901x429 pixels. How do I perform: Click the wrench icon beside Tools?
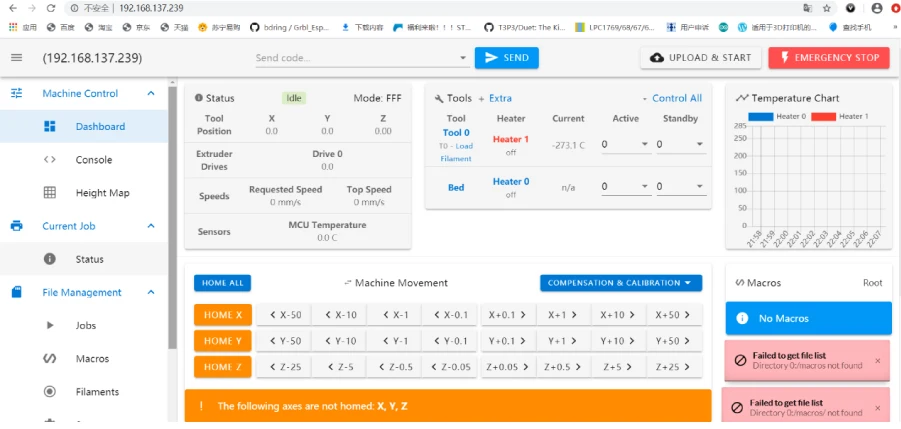click(x=439, y=99)
